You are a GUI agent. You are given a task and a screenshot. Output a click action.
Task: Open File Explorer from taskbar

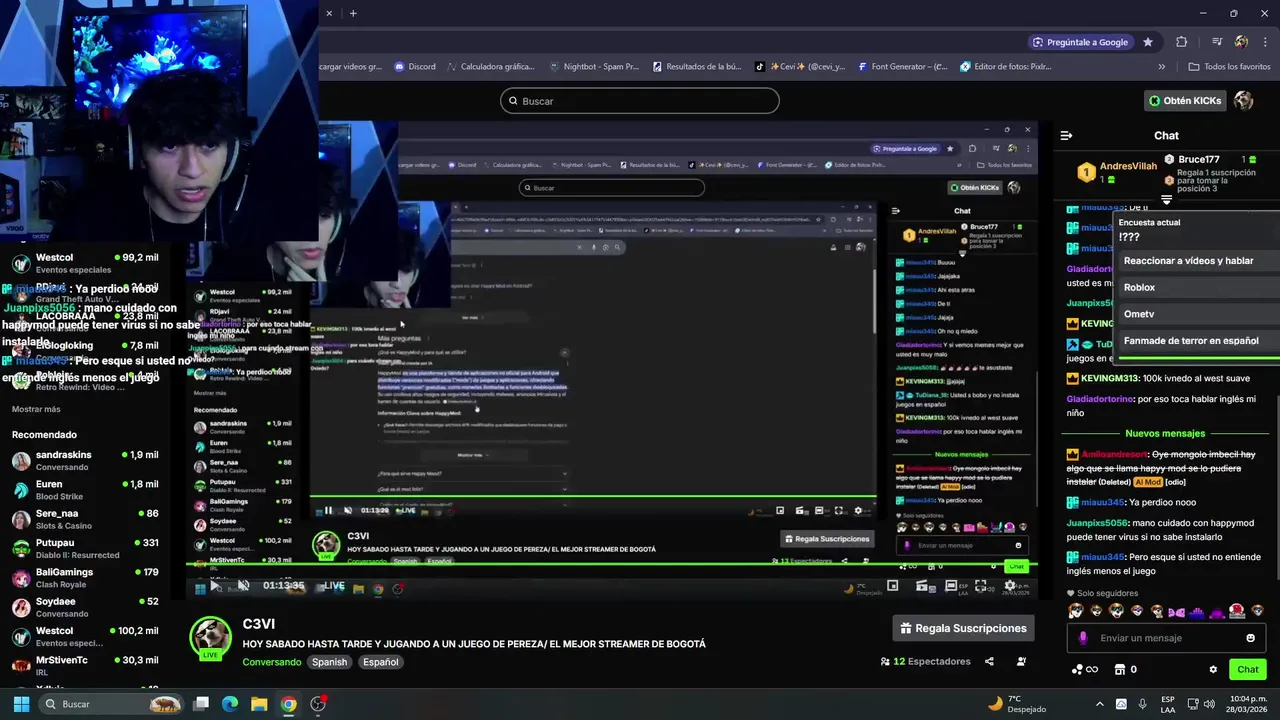pos(259,704)
